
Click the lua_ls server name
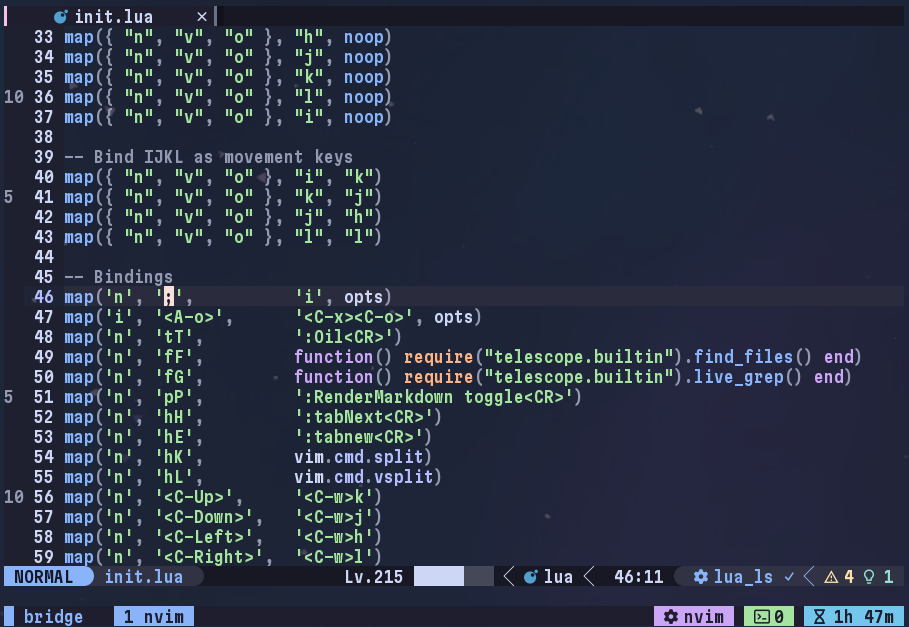(x=743, y=577)
